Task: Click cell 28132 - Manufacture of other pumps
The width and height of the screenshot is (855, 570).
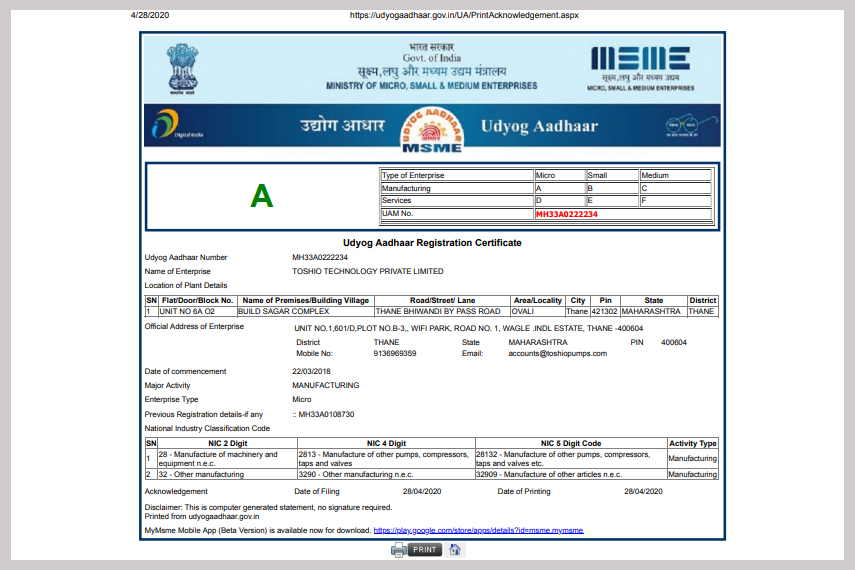Action: (571, 459)
